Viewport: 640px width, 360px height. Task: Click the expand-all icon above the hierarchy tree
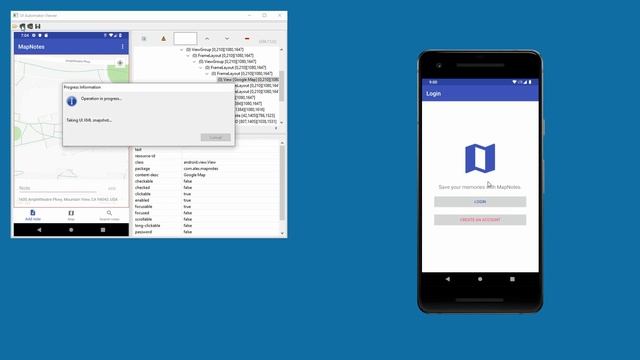pyautogui.click(x=144, y=39)
